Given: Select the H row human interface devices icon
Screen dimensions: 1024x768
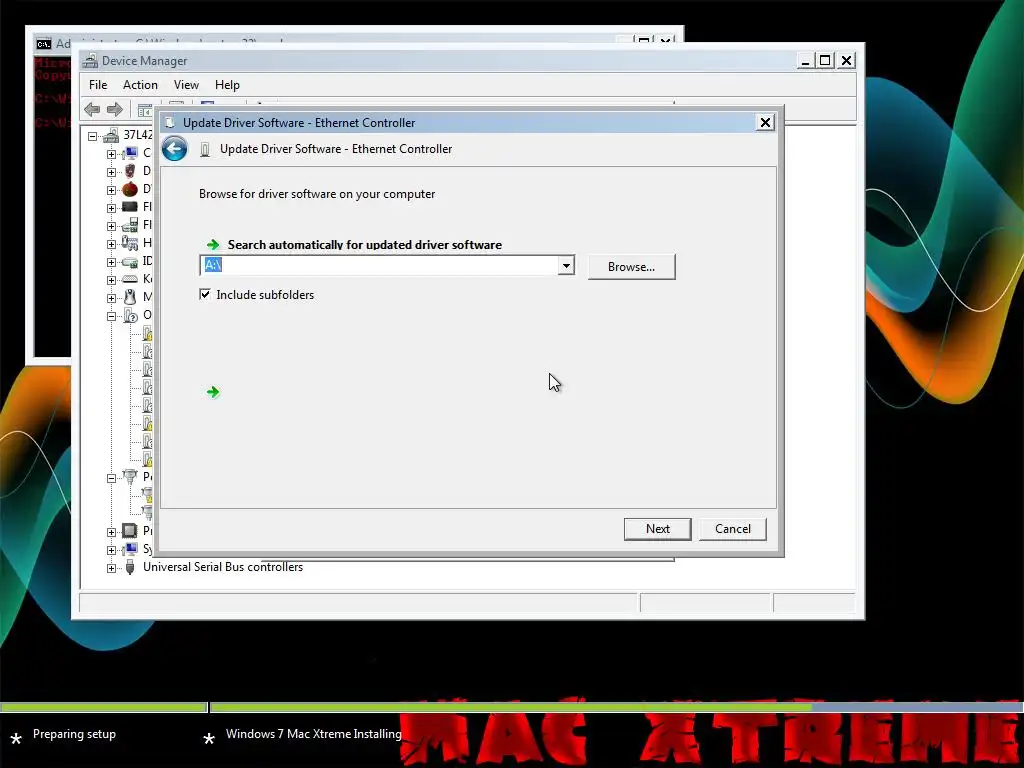Looking at the screenshot, I should coord(130,243).
